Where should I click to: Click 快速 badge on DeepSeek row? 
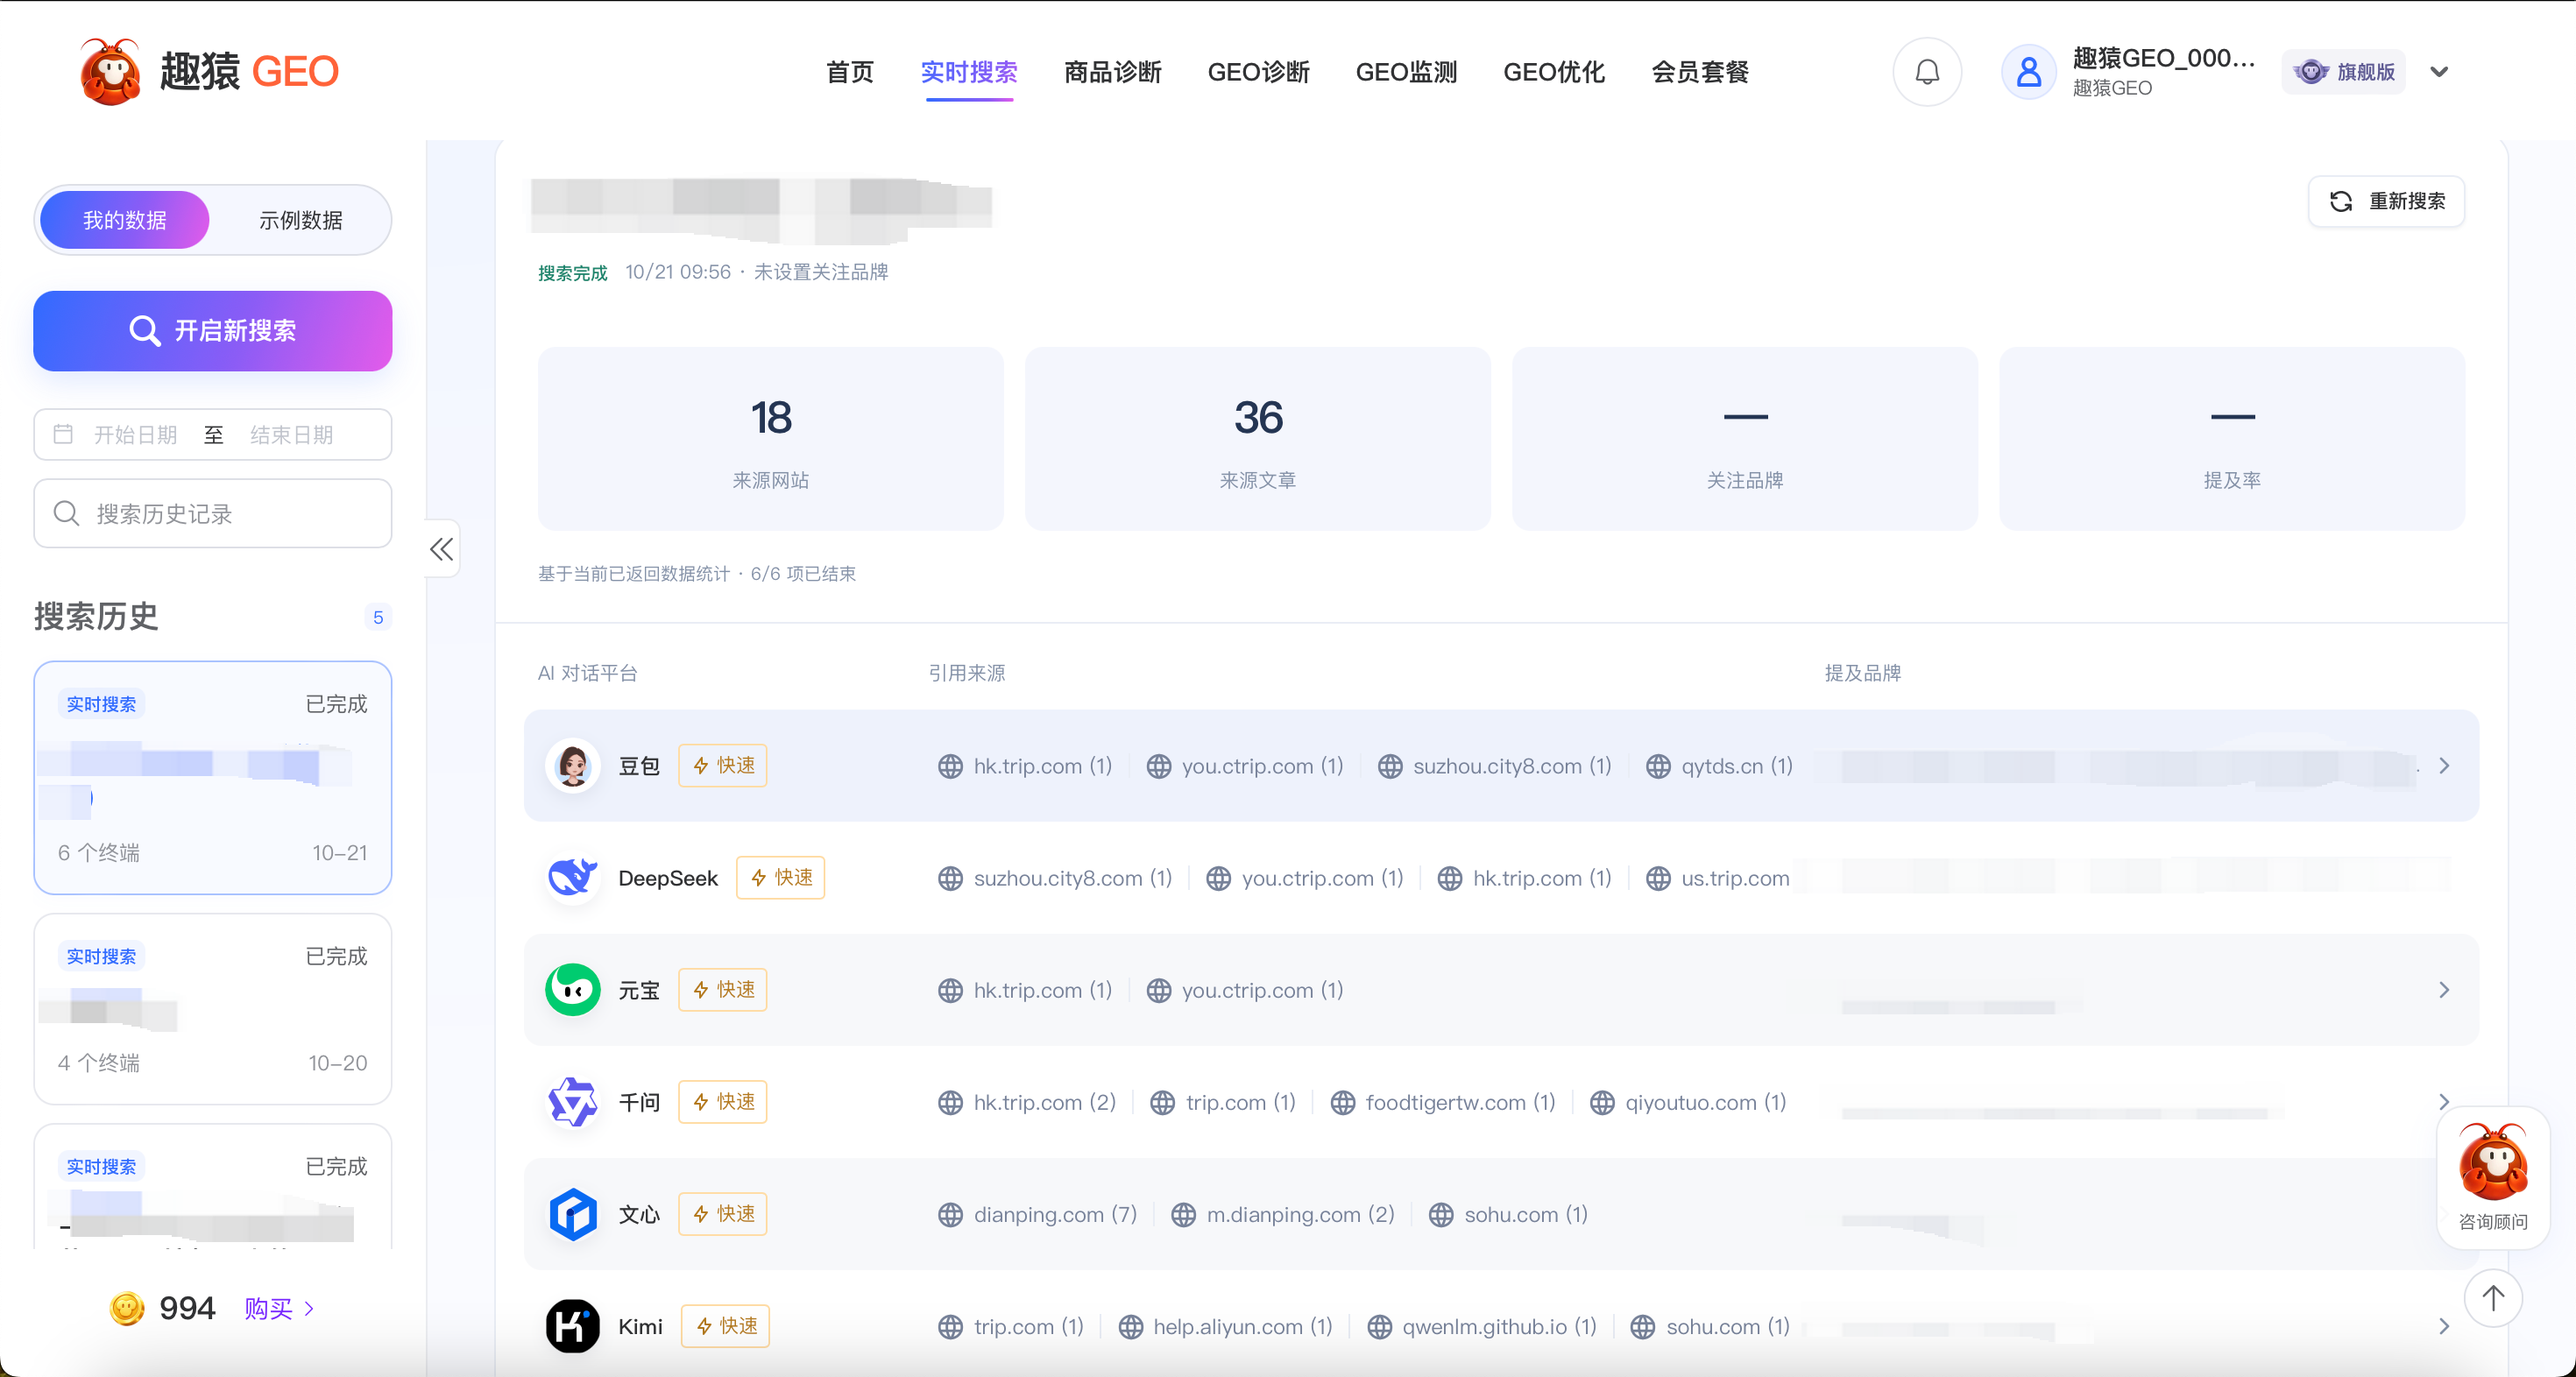(x=781, y=878)
